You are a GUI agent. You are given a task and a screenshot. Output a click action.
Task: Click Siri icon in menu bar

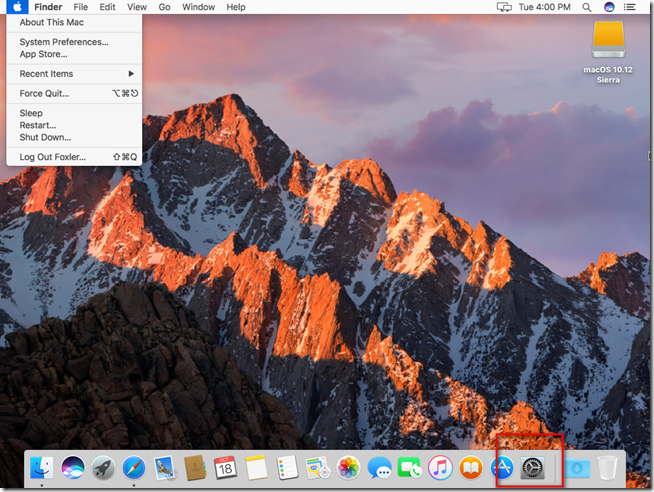609,7
